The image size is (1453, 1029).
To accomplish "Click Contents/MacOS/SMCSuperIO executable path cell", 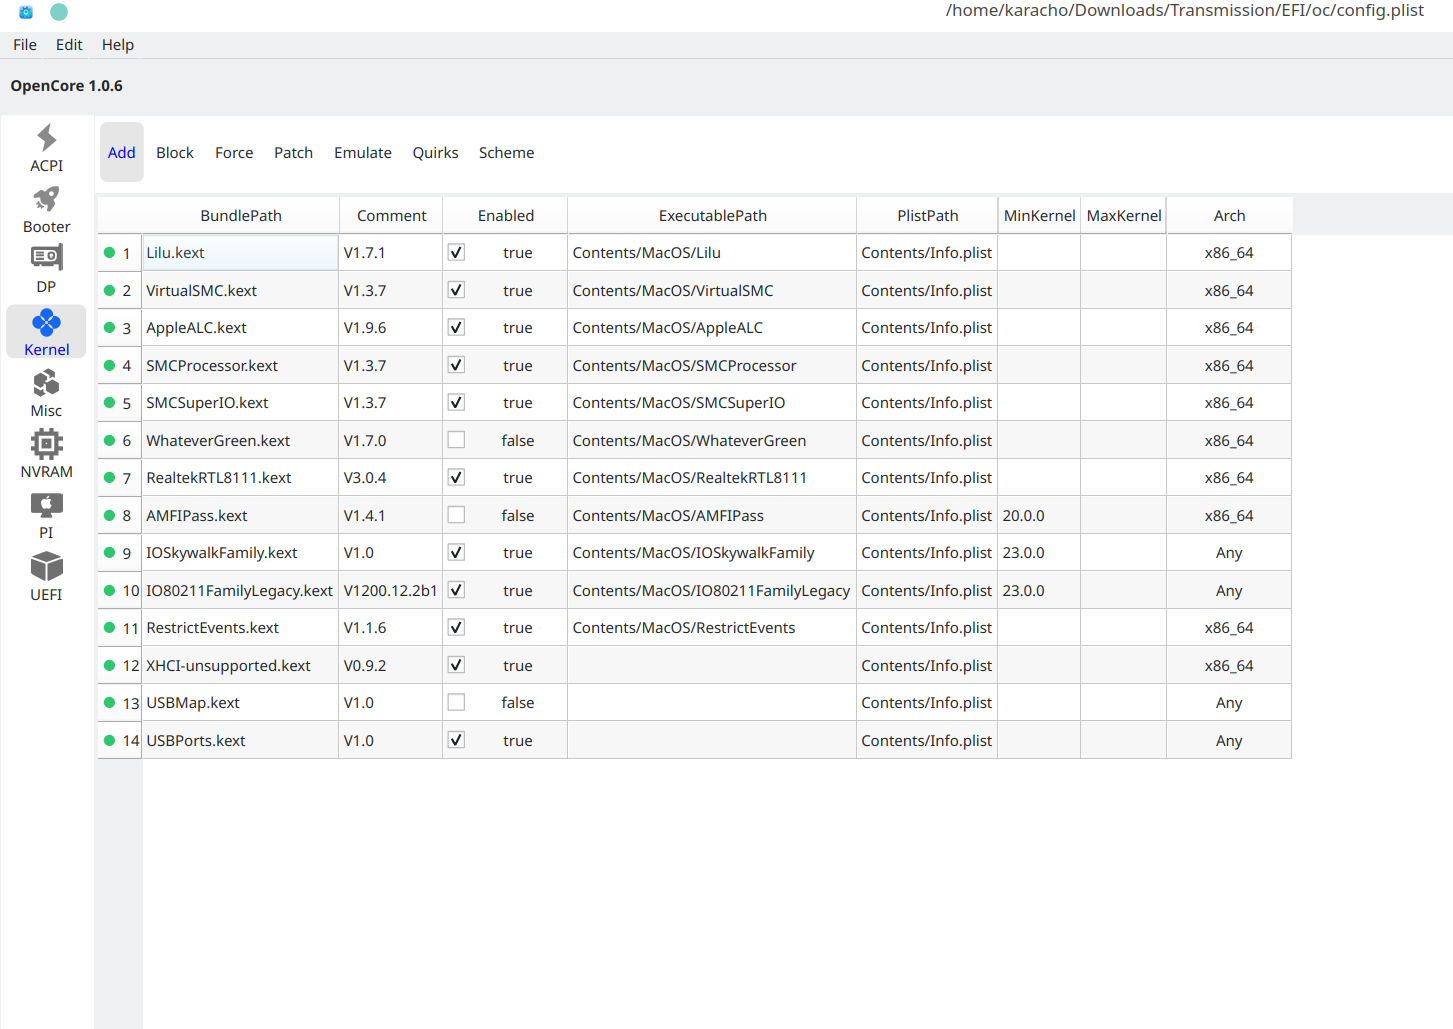I will [713, 403].
